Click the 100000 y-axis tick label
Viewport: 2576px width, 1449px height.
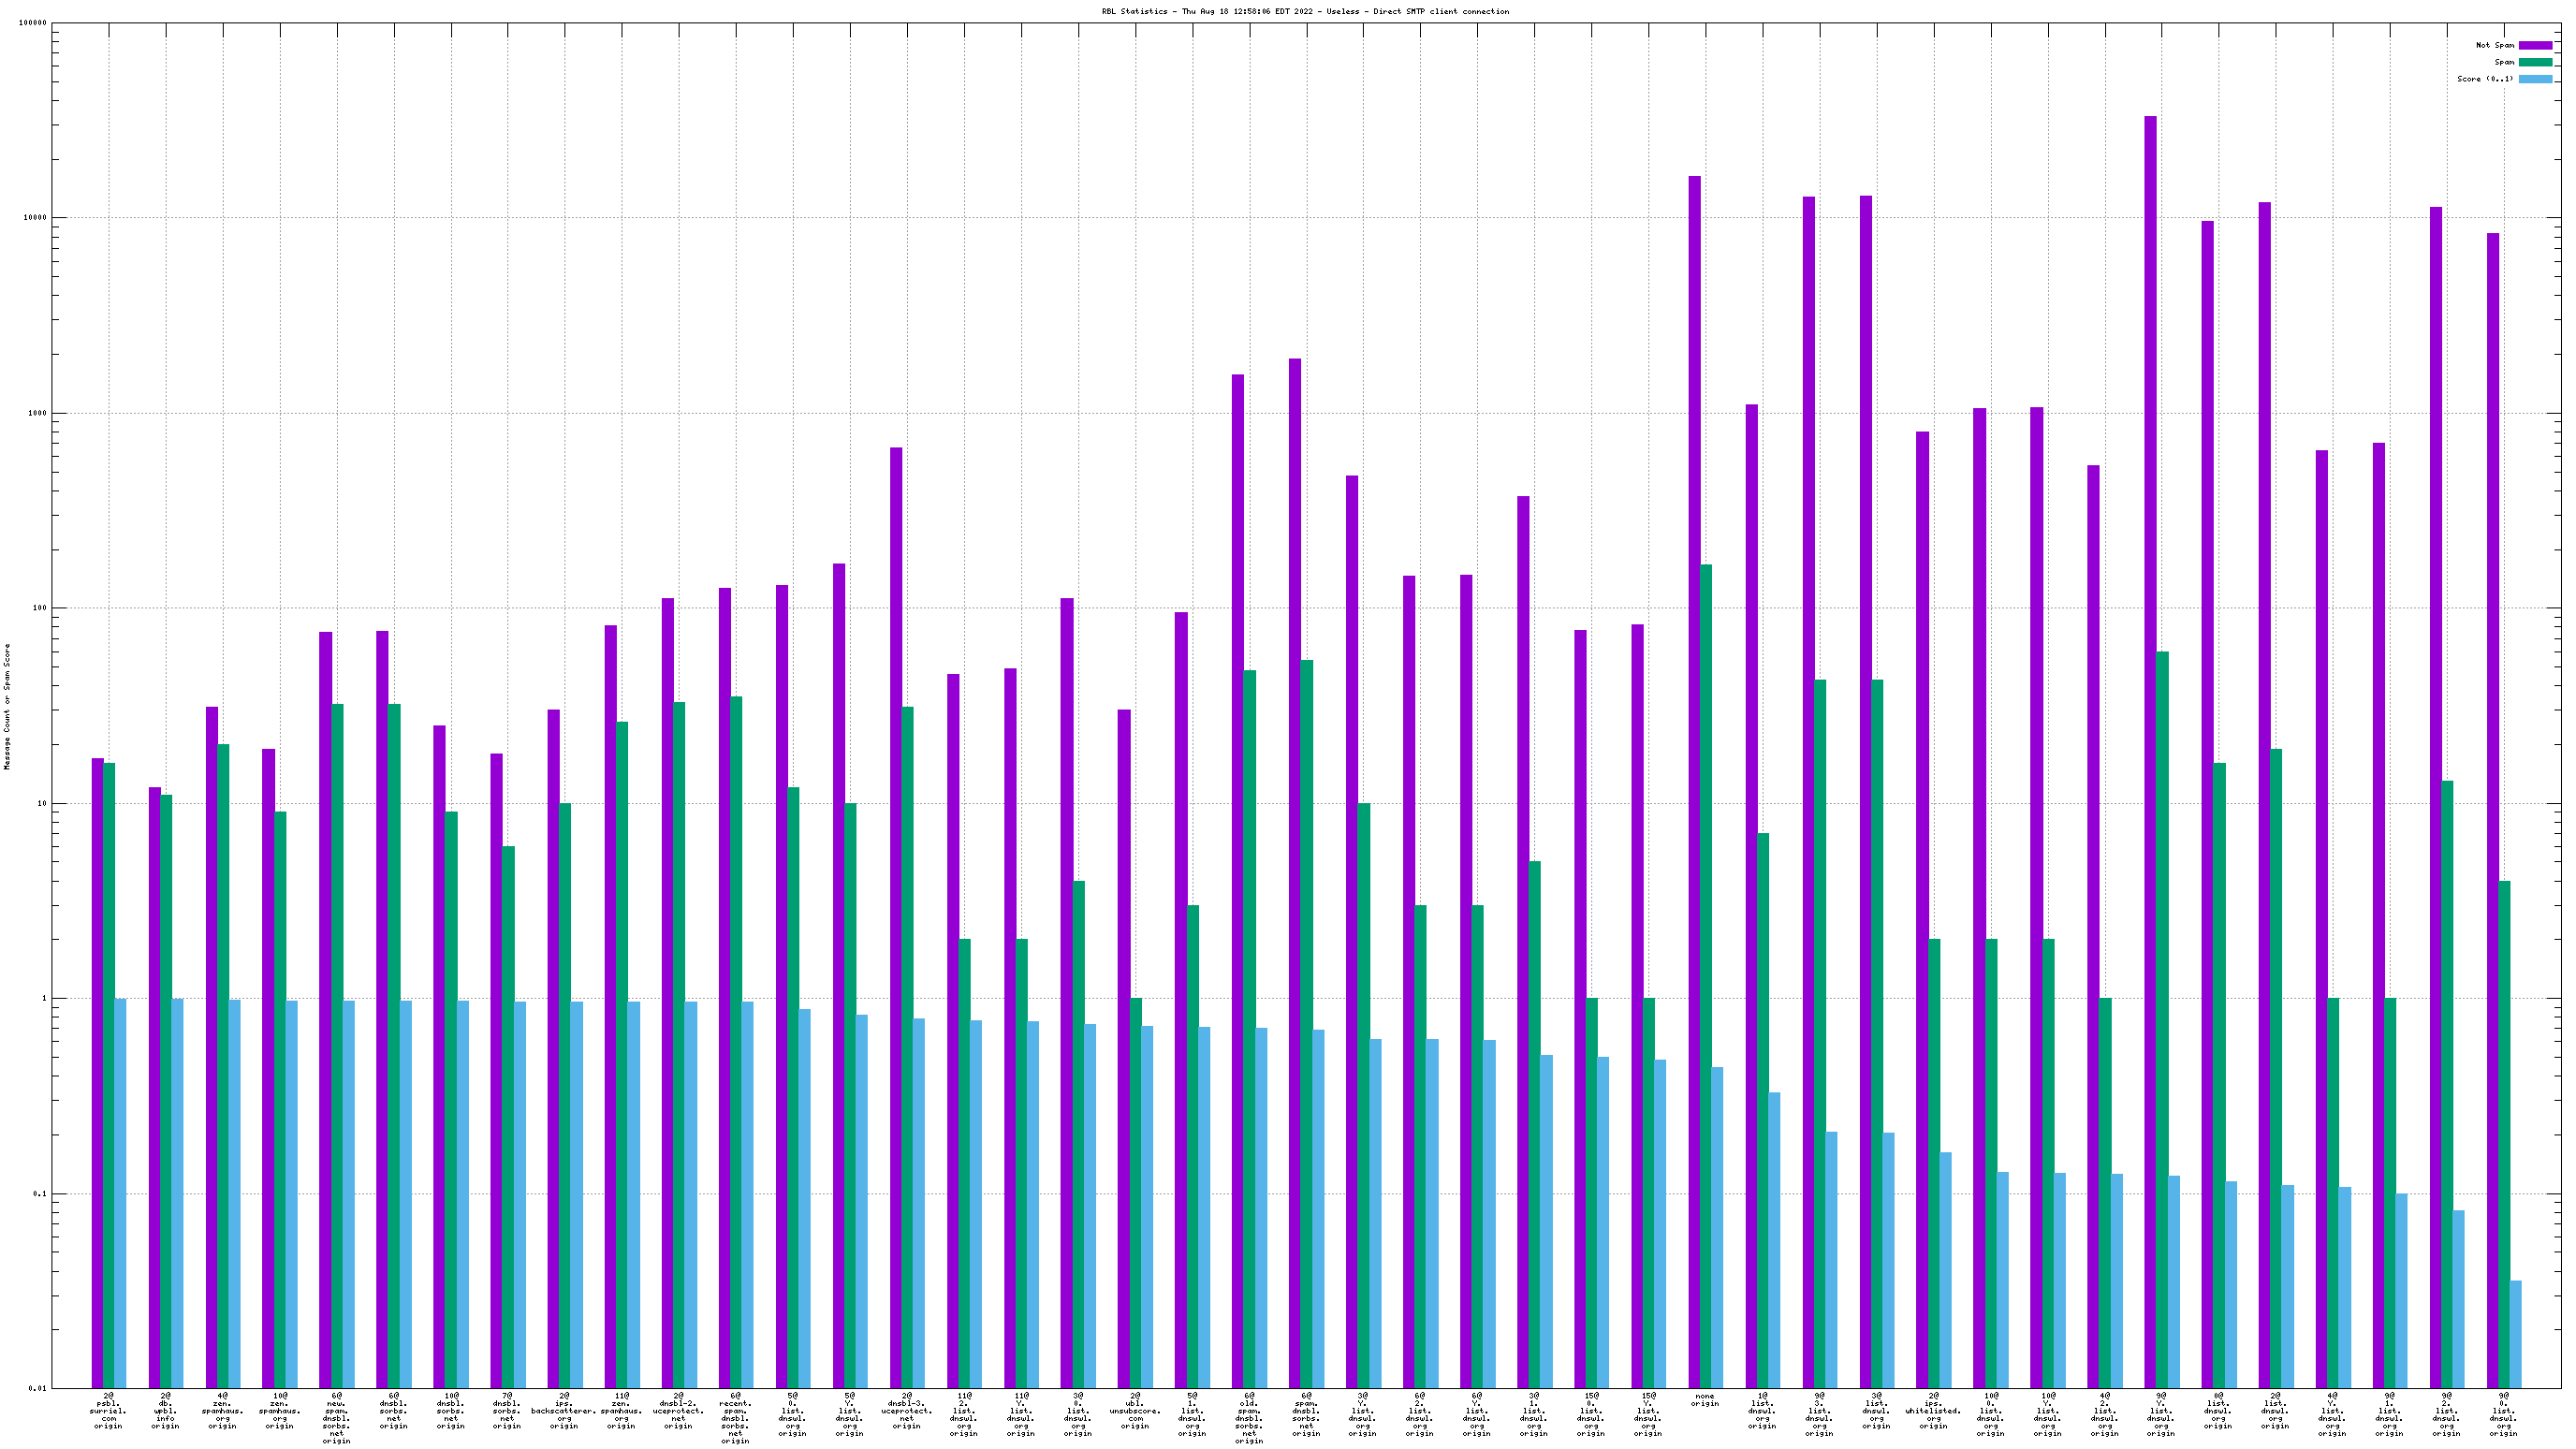(x=33, y=23)
